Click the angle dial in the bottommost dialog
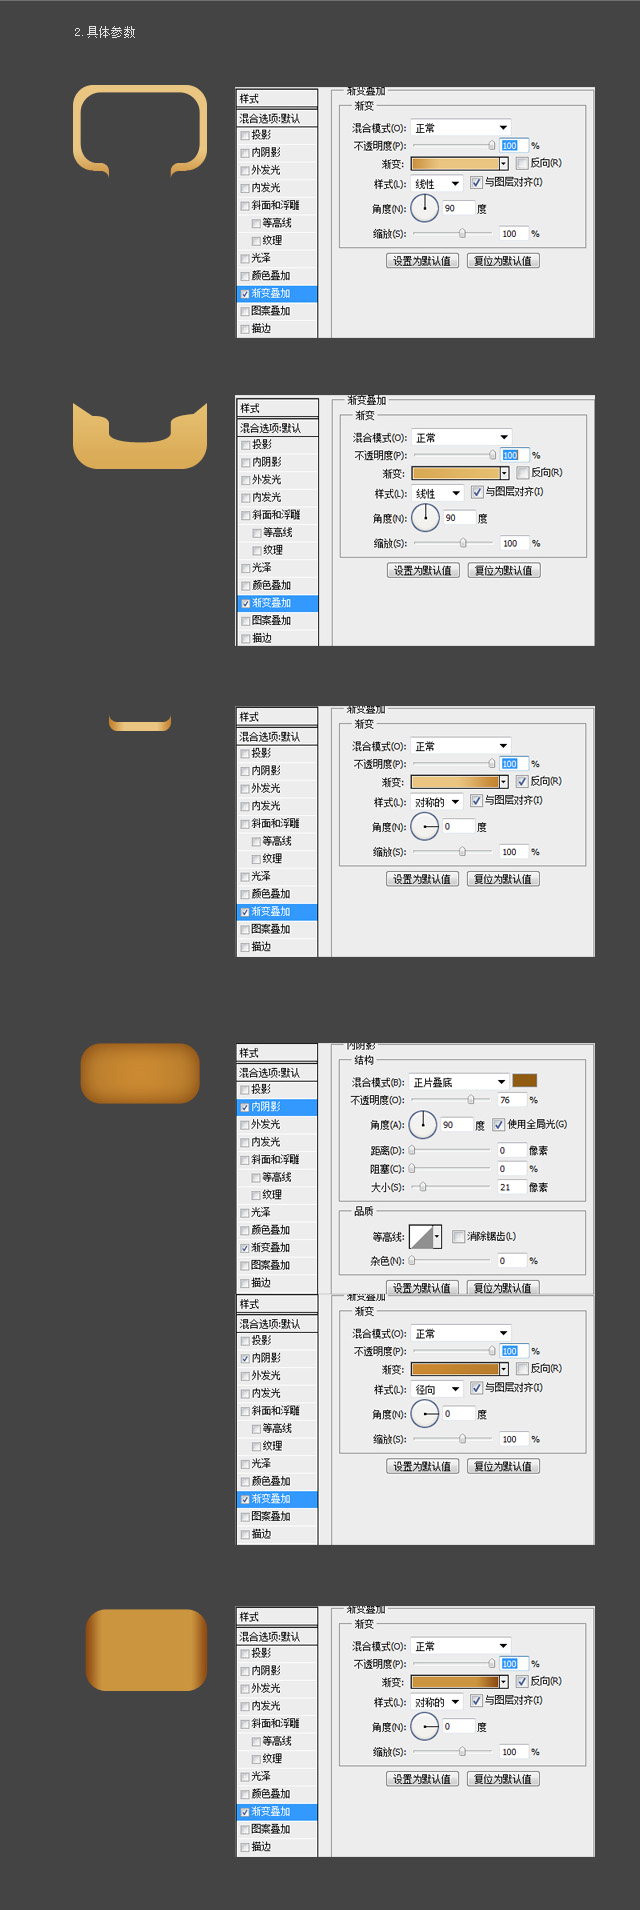The height and width of the screenshot is (1910, 640). tap(425, 1727)
